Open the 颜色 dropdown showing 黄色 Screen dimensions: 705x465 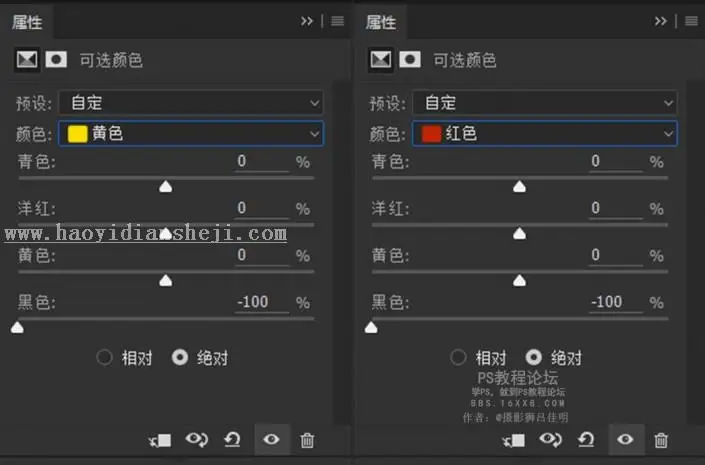(191, 134)
